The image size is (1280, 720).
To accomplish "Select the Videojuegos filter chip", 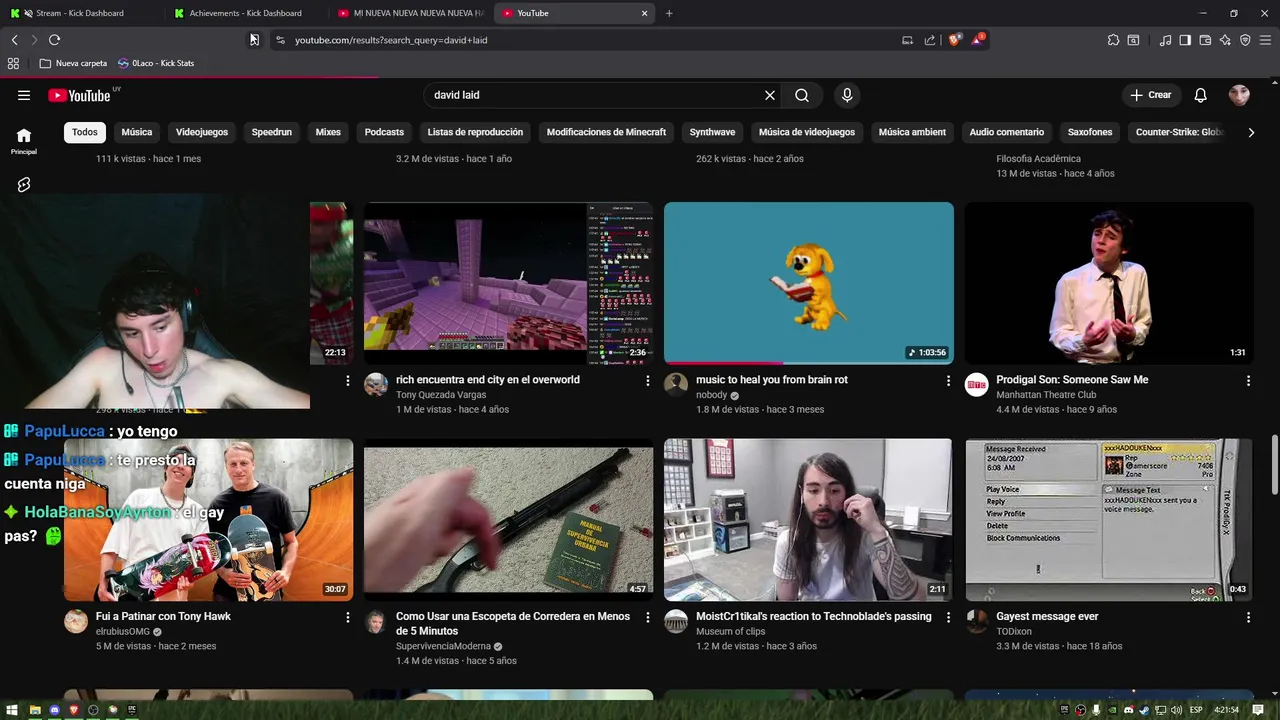I will 202,132.
